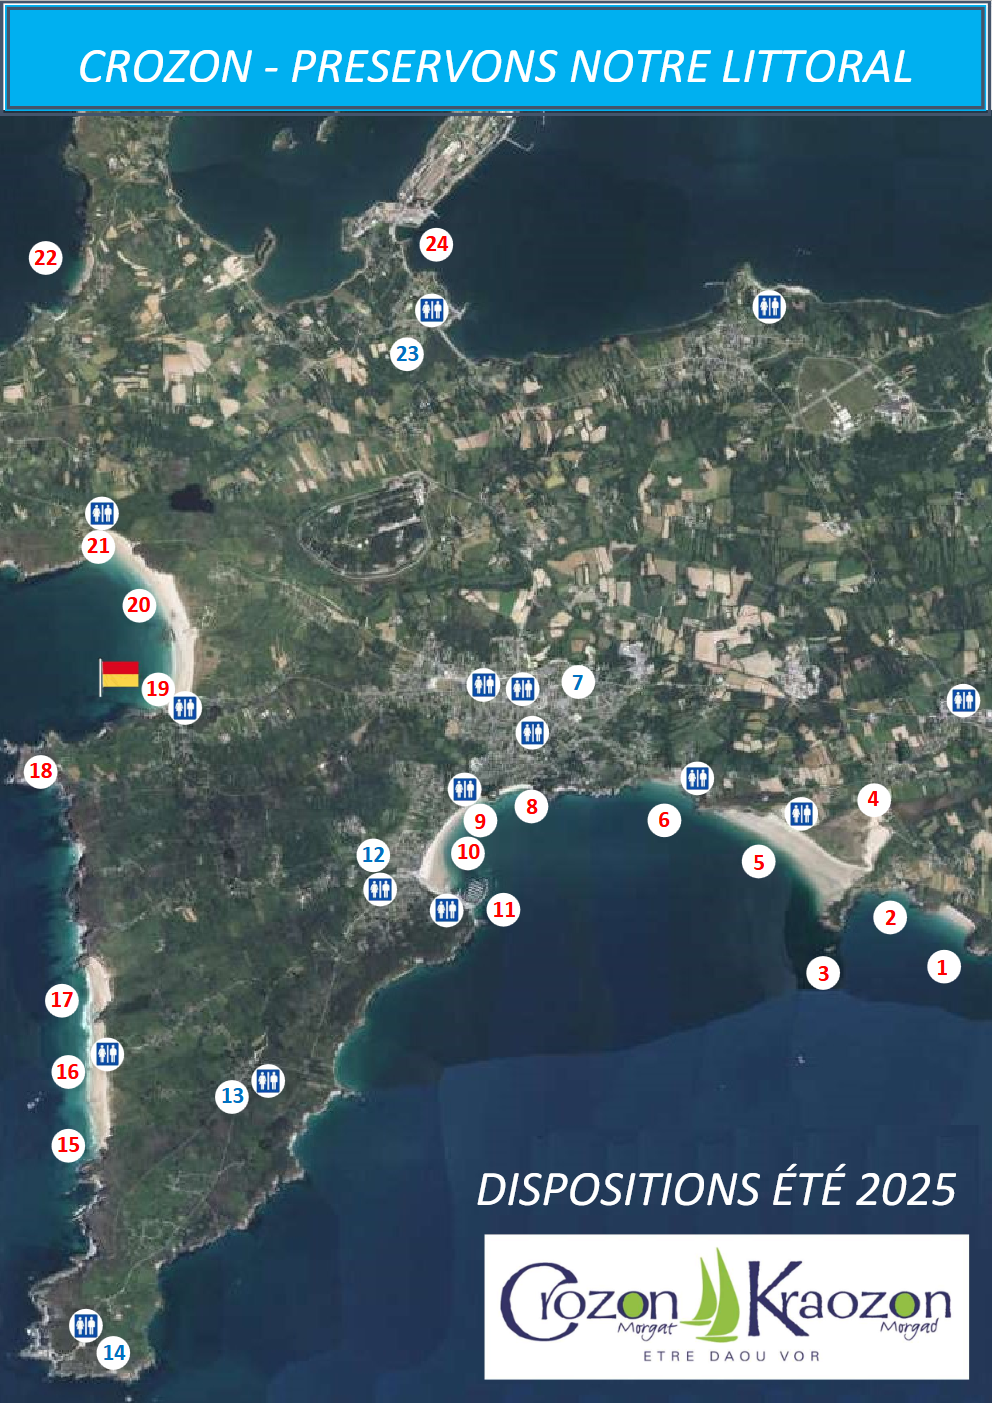The image size is (992, 1403).
Task: Click the restroom icon near marker 11
Action: coord(447,910)
